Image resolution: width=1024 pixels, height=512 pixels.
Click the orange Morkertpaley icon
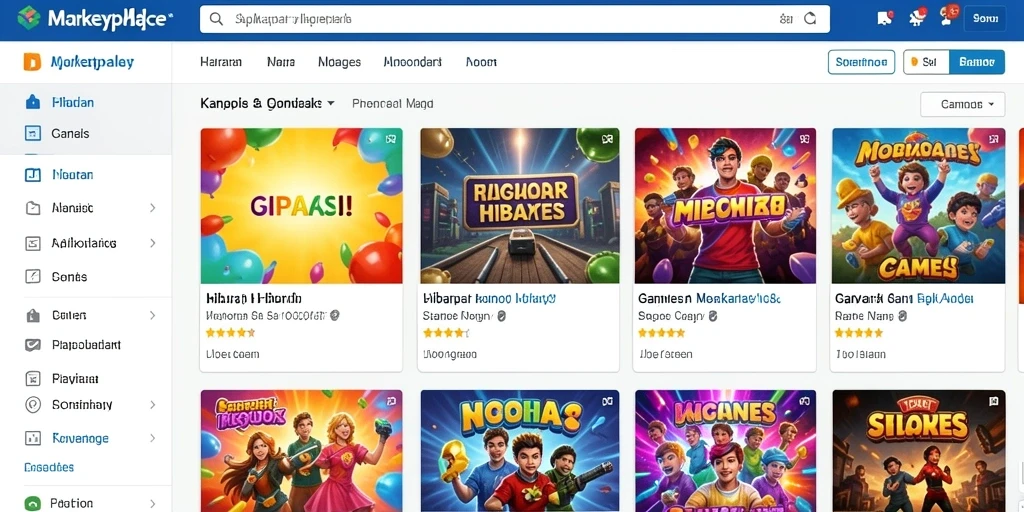31,62
